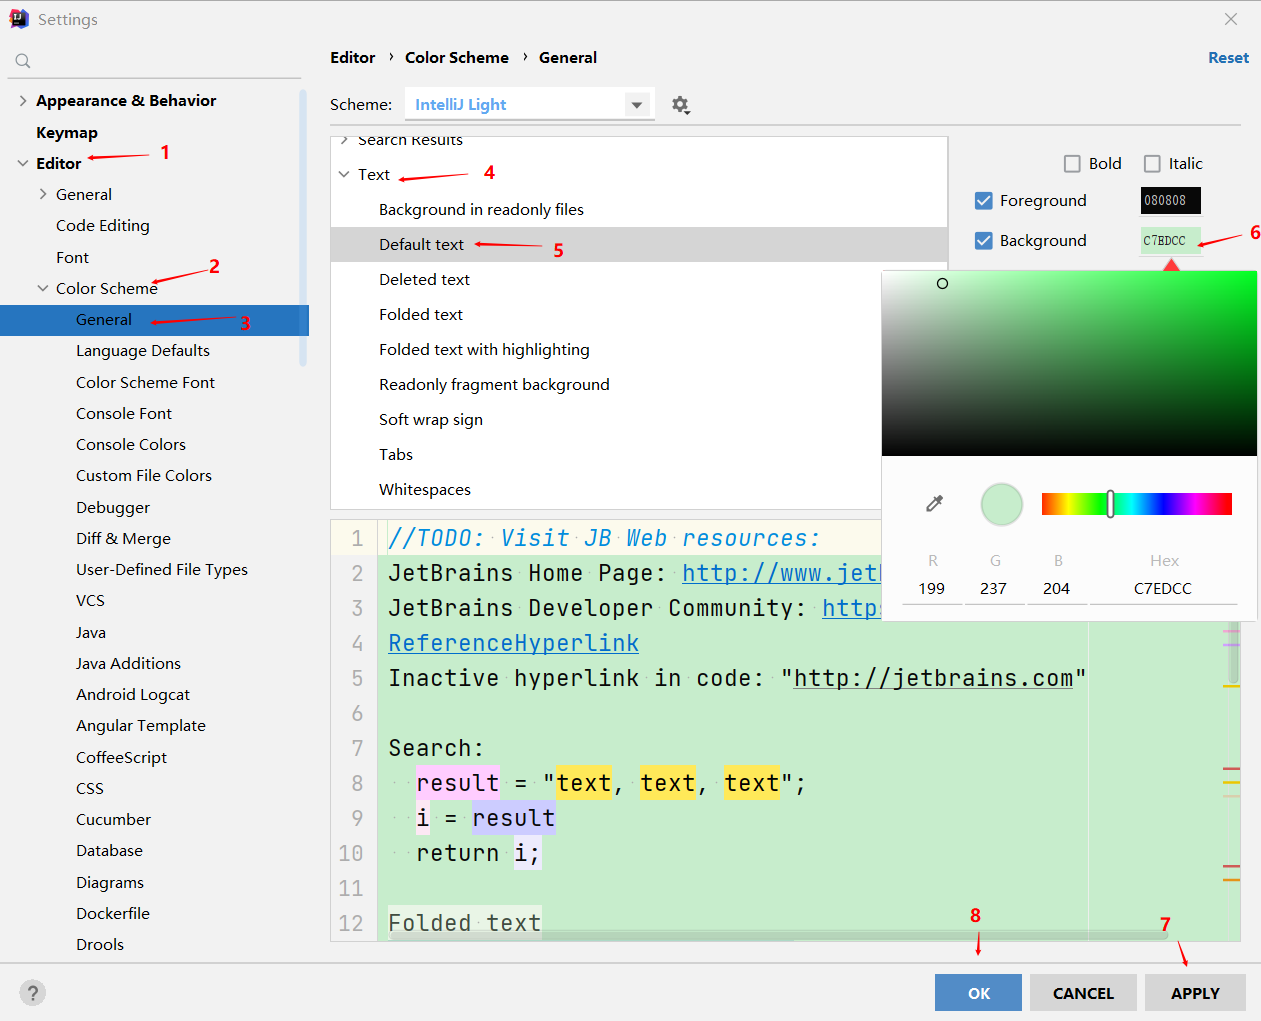Click the search magnifier icon

point(23,61)
